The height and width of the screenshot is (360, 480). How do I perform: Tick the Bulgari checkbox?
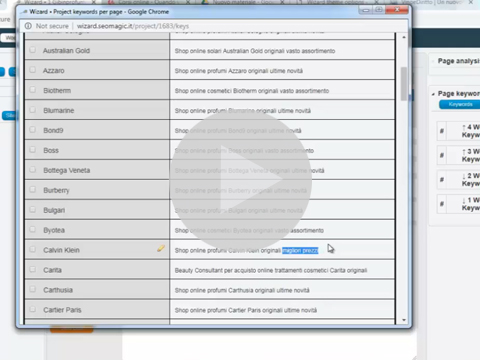(33, 210)
